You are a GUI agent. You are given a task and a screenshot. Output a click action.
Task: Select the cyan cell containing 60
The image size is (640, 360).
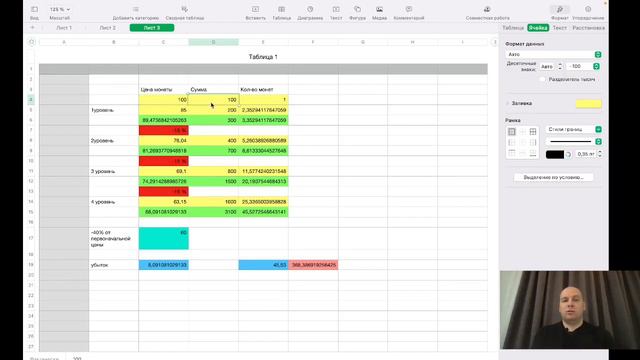coord(163,238)
